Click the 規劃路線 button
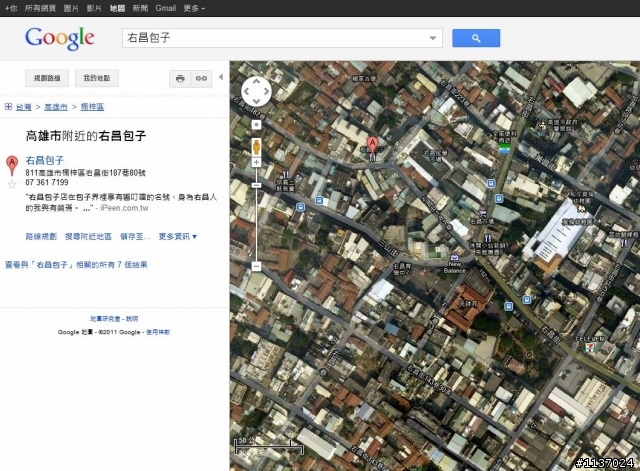The width and height of the screenshot is (640, 471). point(47,78)
